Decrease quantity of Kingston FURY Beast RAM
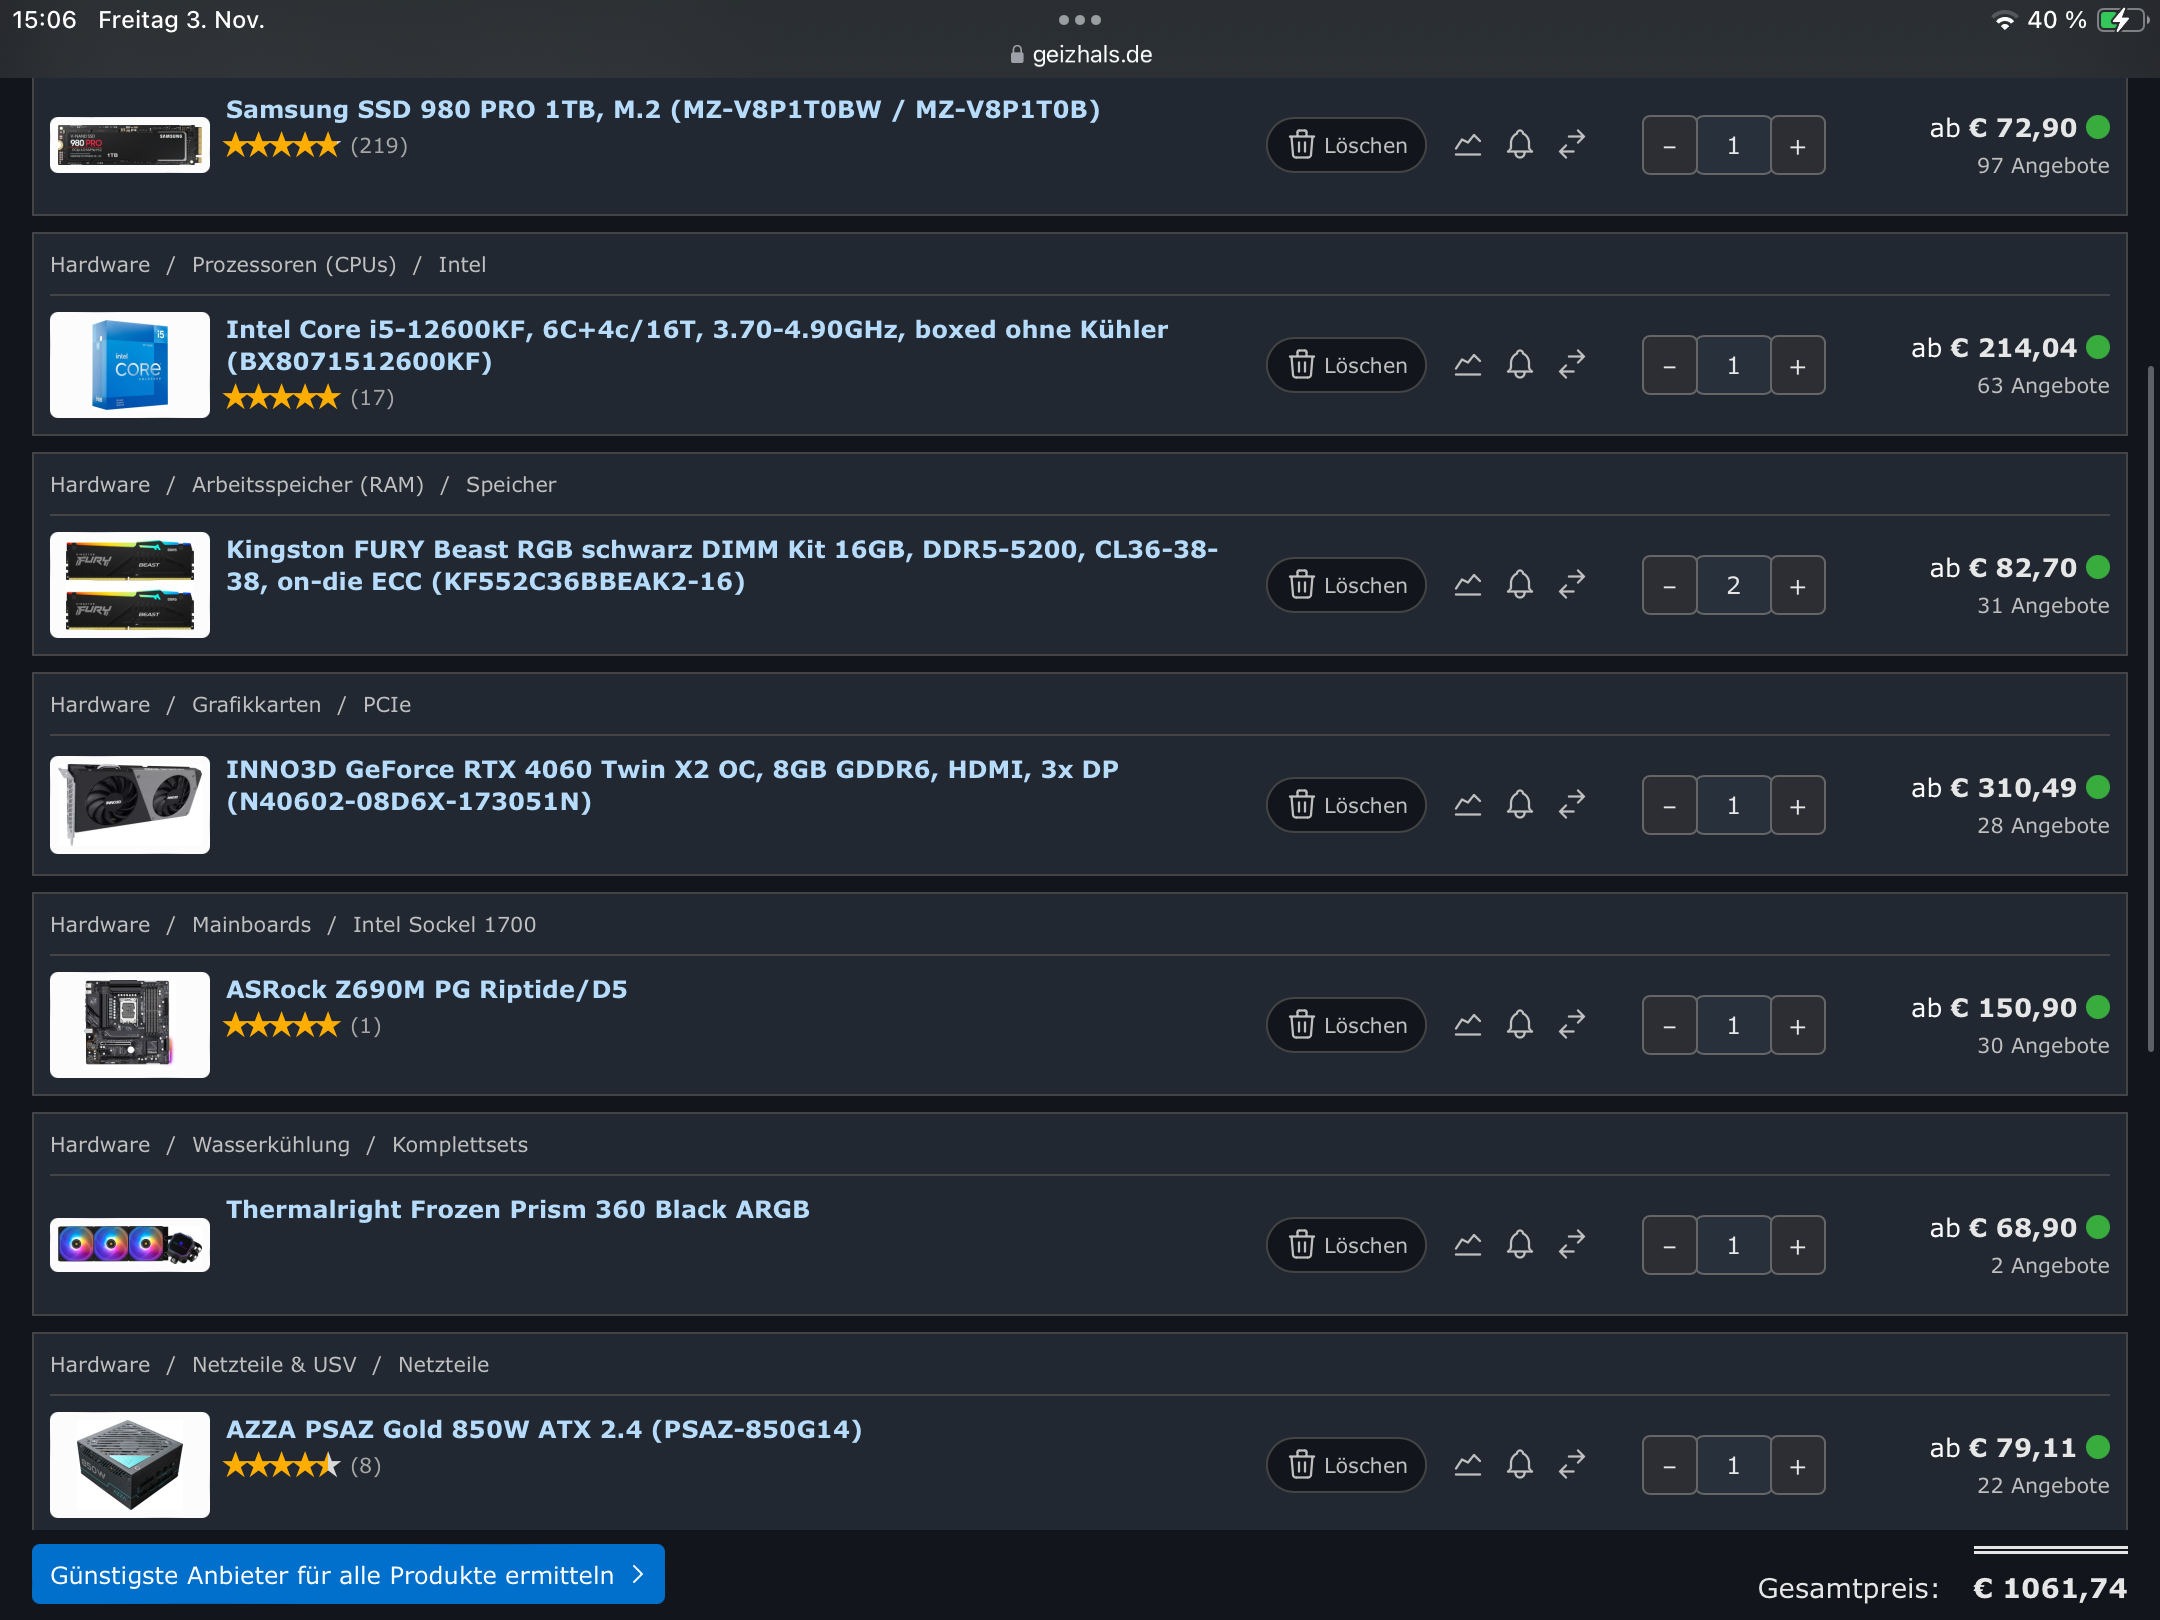Screen dimensions: 2160x1620 point(1669,585)
